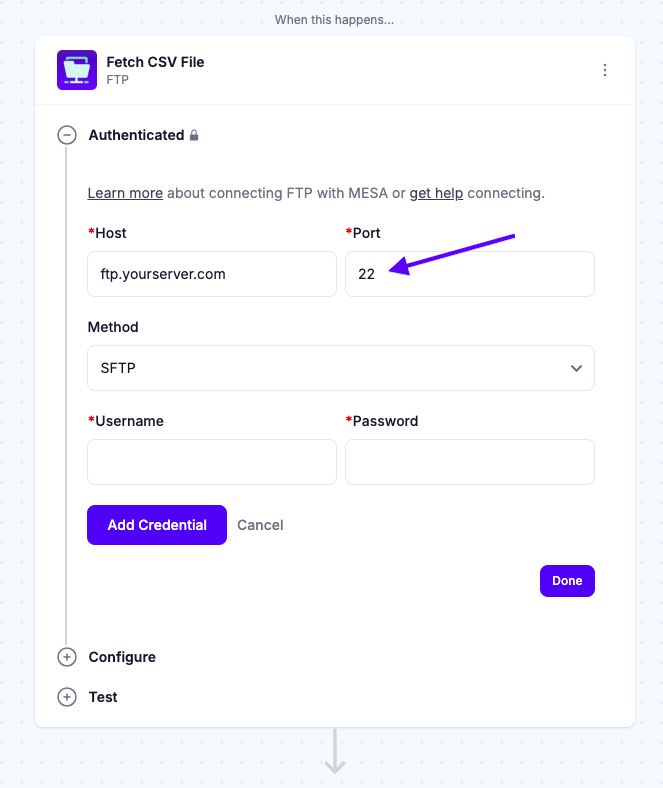This screenshot has height=788, width=663.
Task: Click the FTP folder app icon
Action: 77,70
